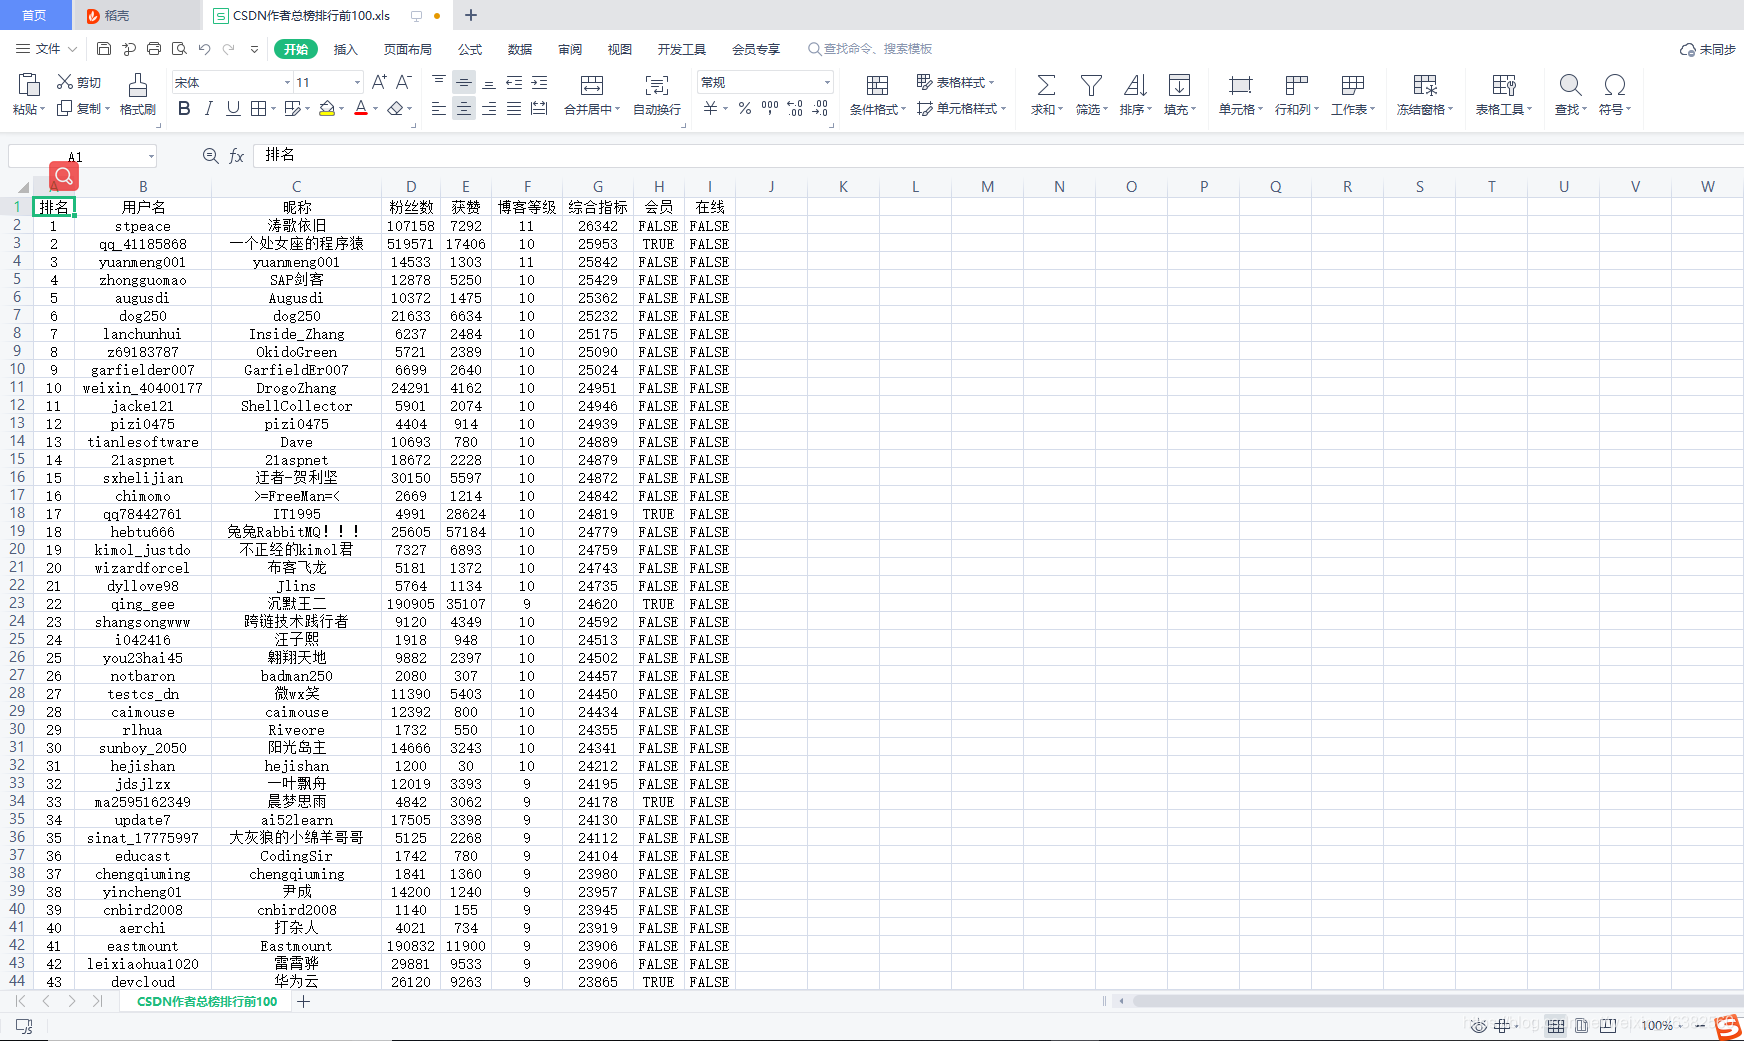Click the Merge and Center (合并居中) icon
This screenshot has width=1744, height=1041.
pos(592,85)
